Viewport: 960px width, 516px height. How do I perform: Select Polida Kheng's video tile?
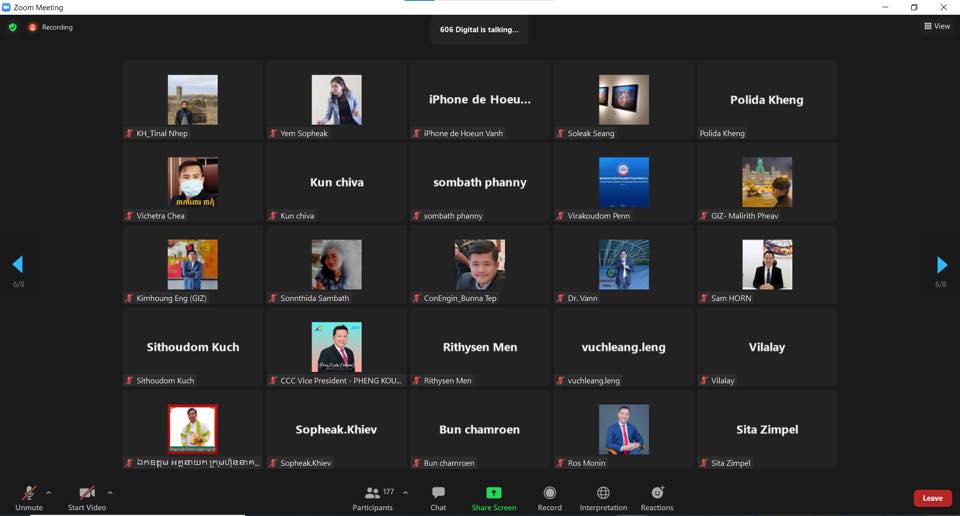pyautogui.click(x=767, y=100)
